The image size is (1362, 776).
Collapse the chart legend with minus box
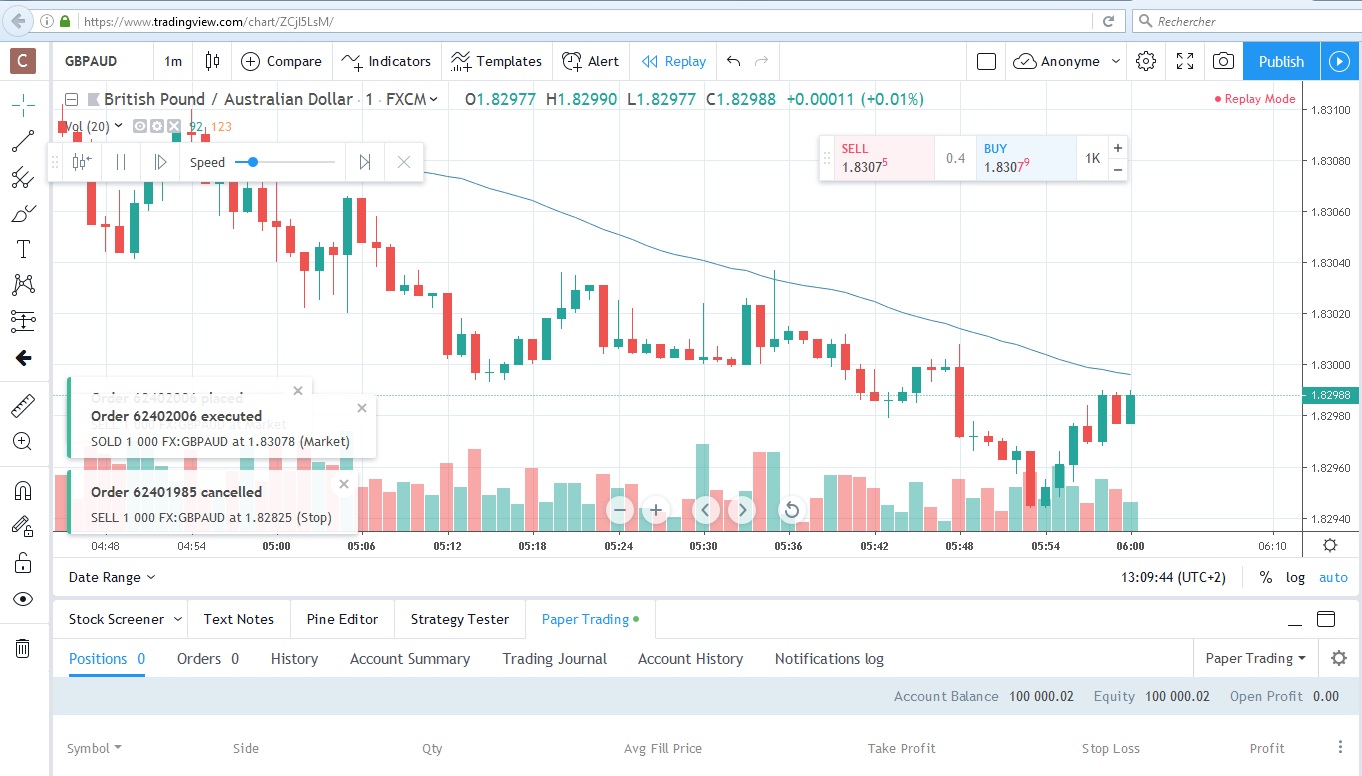[71, 99]
